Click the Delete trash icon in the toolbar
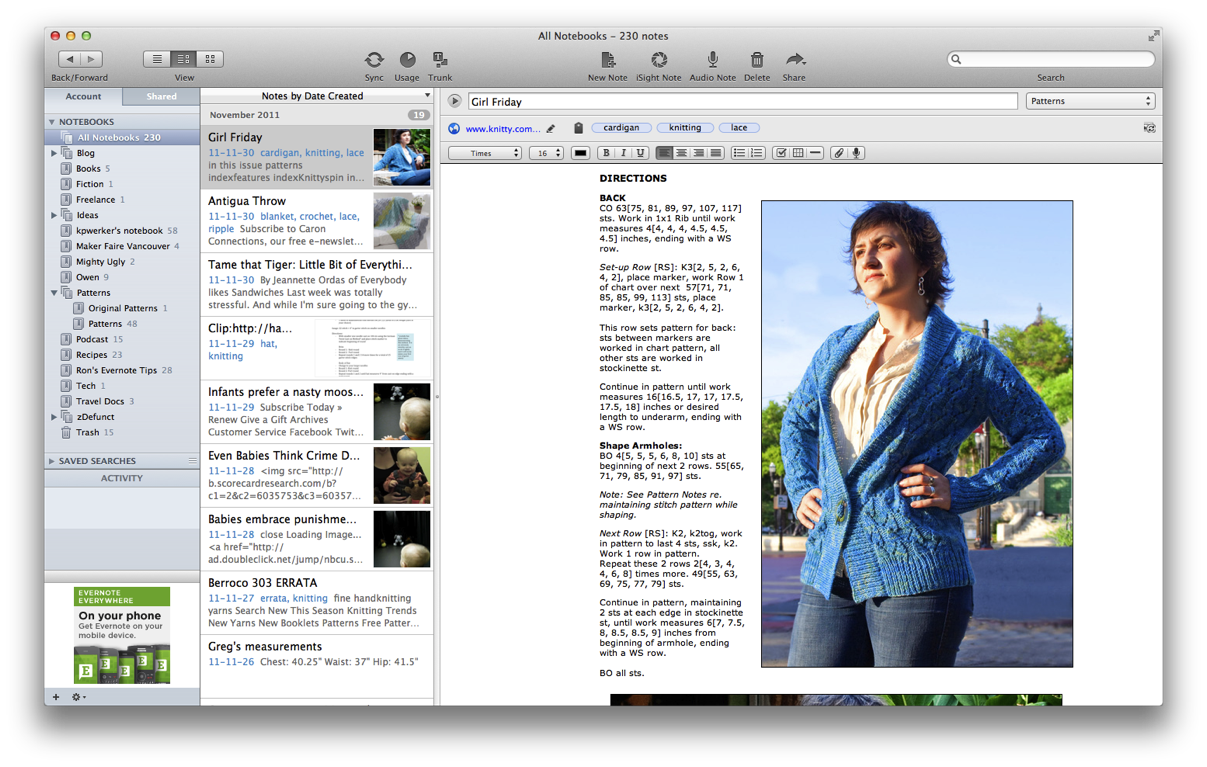1207x767 pixels. point(757,60)
